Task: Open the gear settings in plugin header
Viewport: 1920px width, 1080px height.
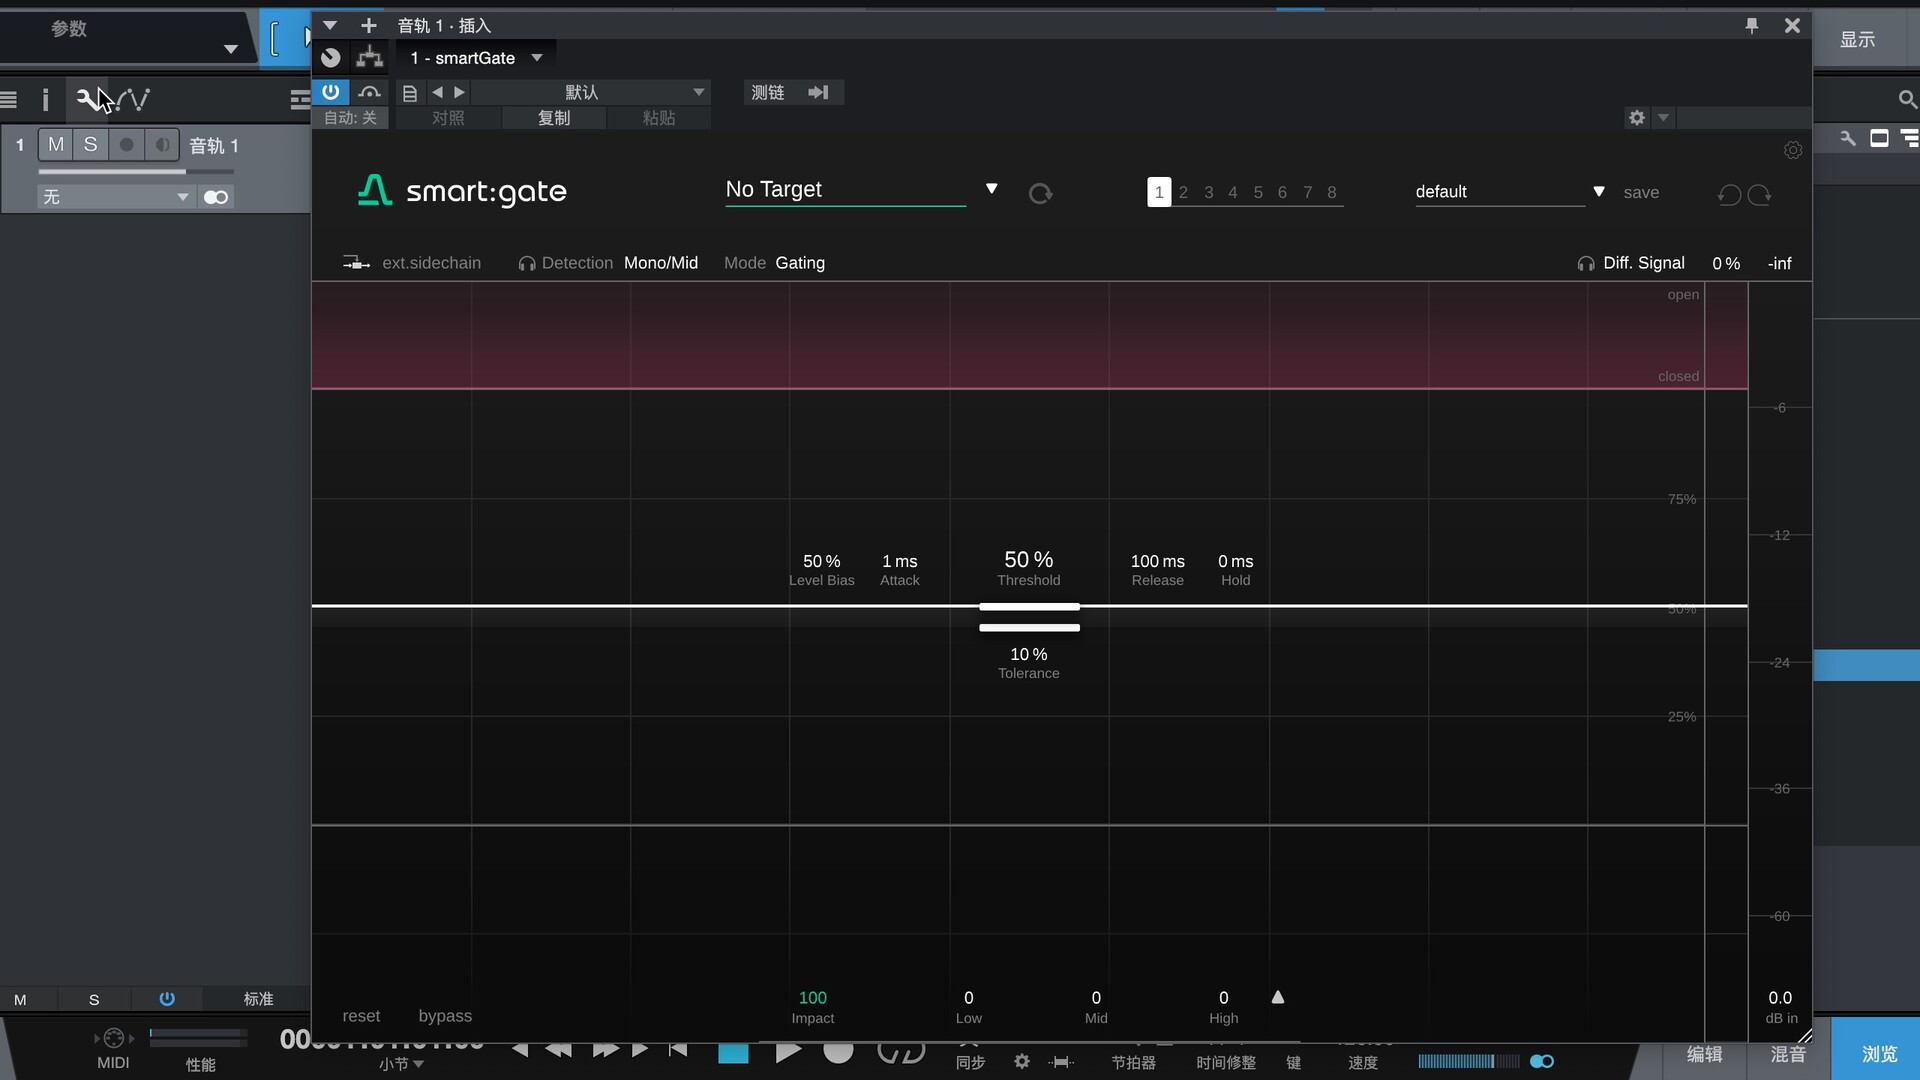Action: pyautogui.click(x=1637, y=118)
